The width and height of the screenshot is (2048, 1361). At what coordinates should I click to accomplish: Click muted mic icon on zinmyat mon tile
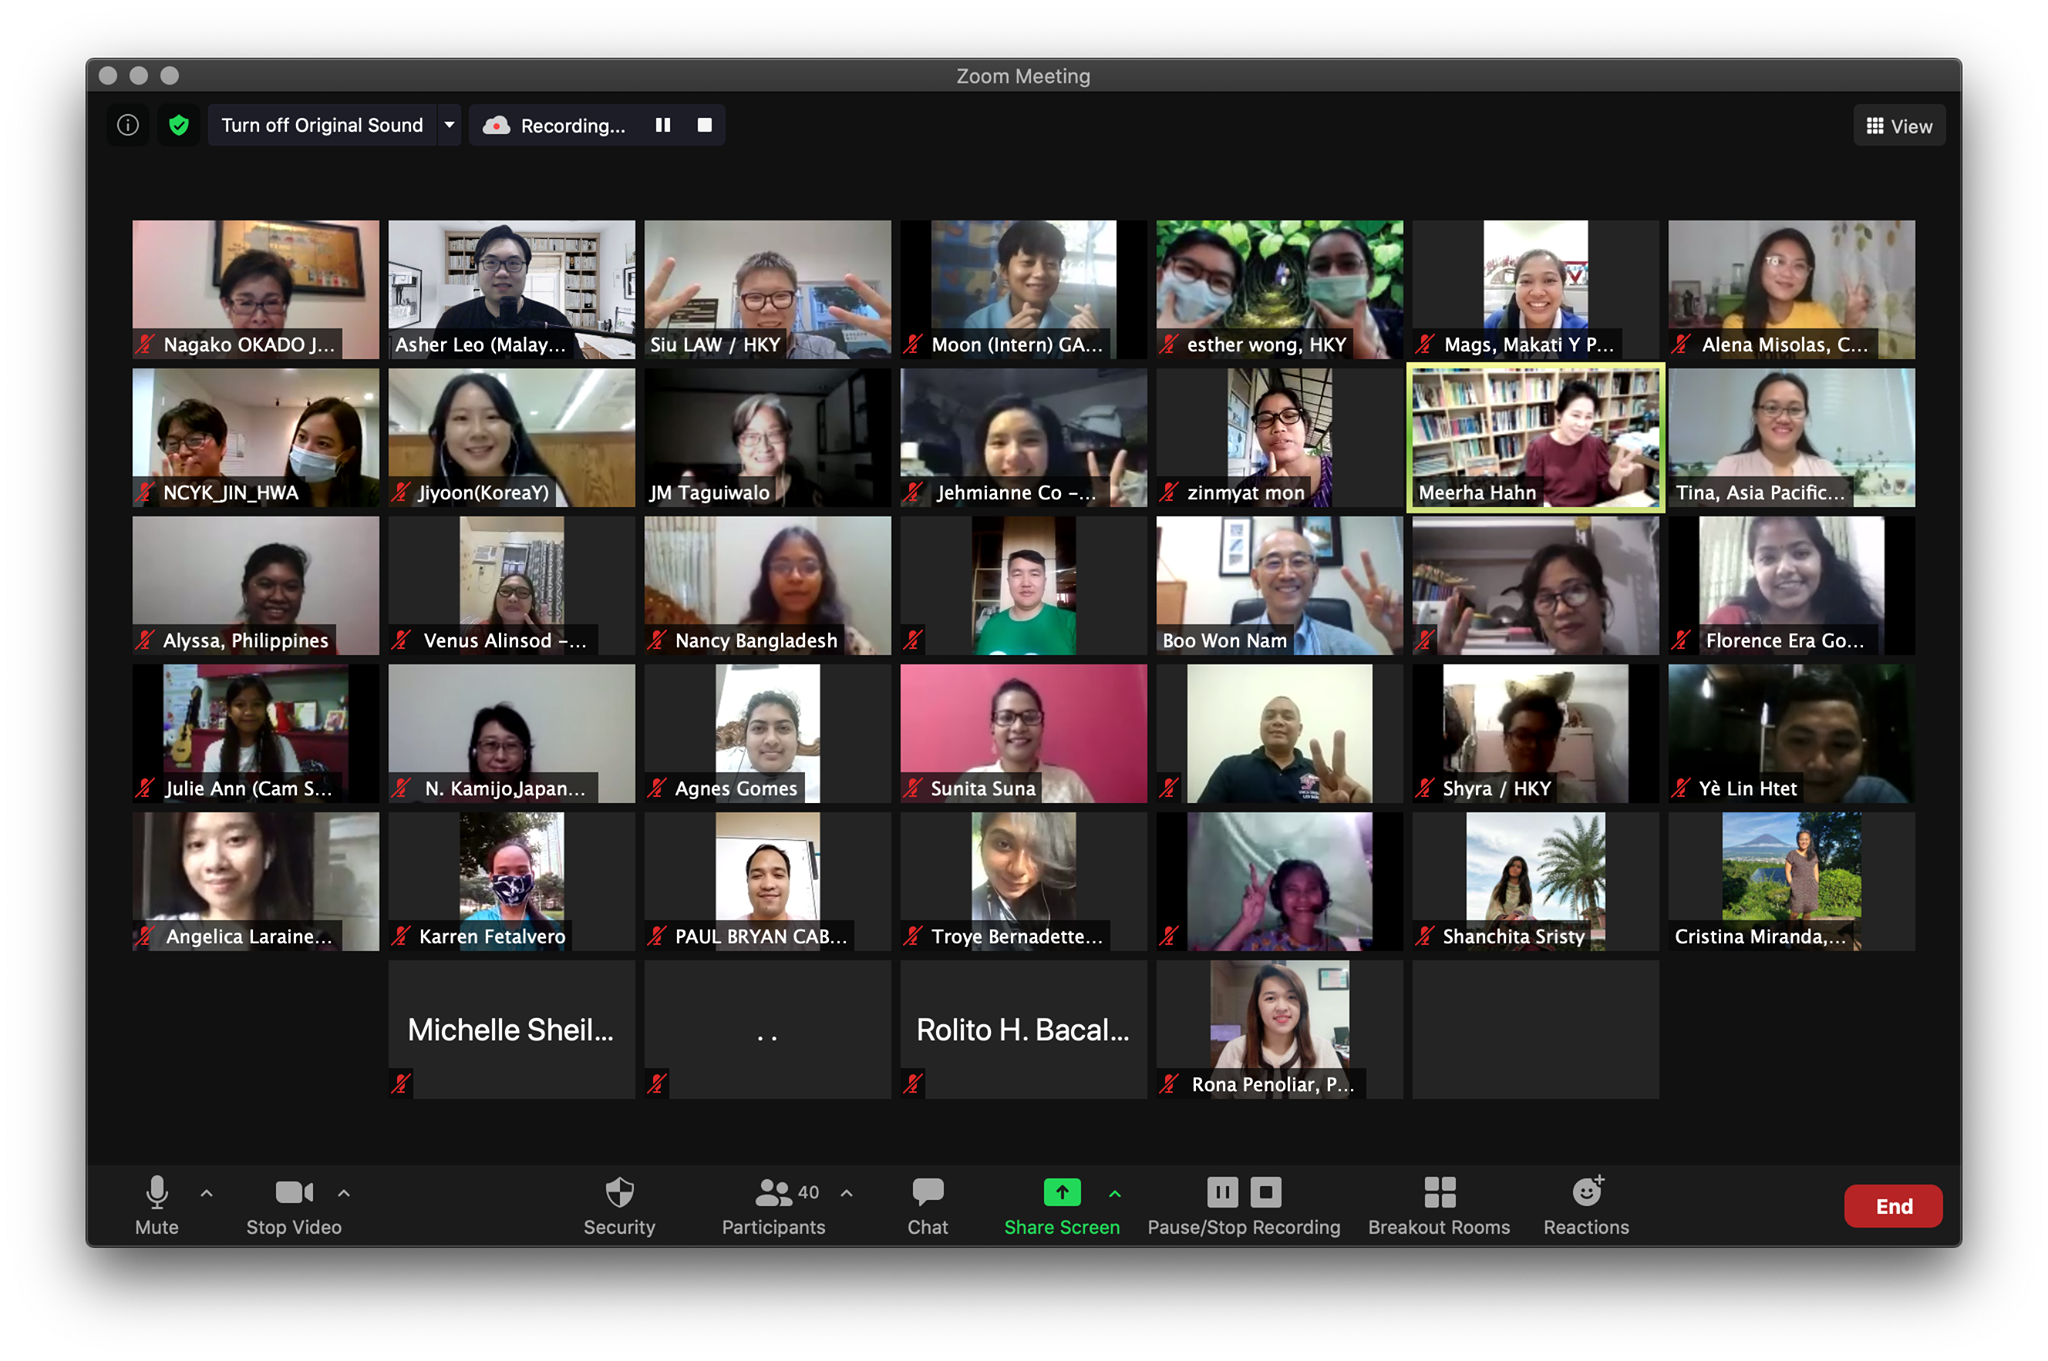coord(1169,492)
